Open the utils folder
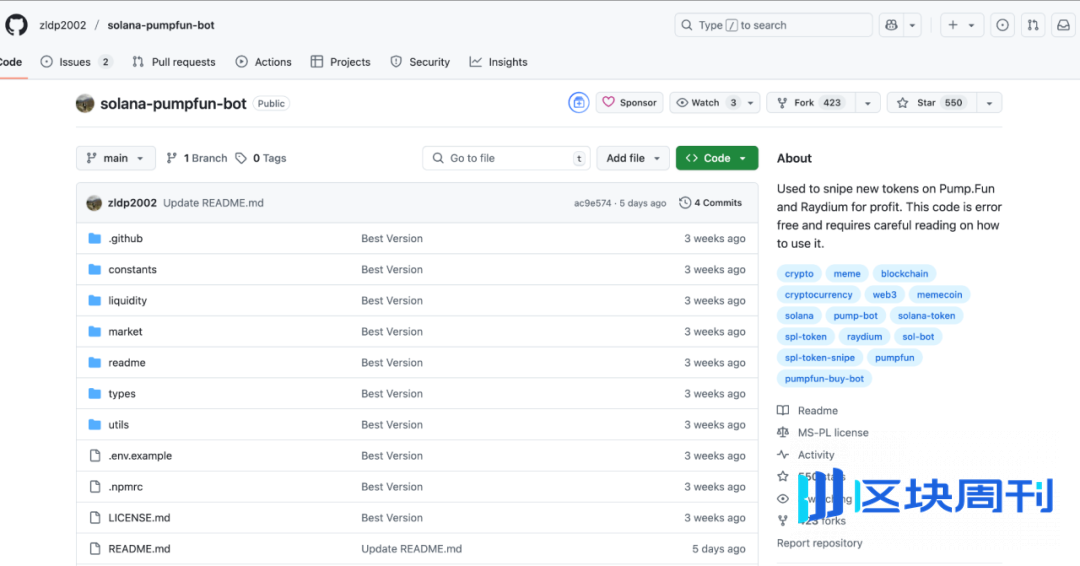 (x=118, y=424)
